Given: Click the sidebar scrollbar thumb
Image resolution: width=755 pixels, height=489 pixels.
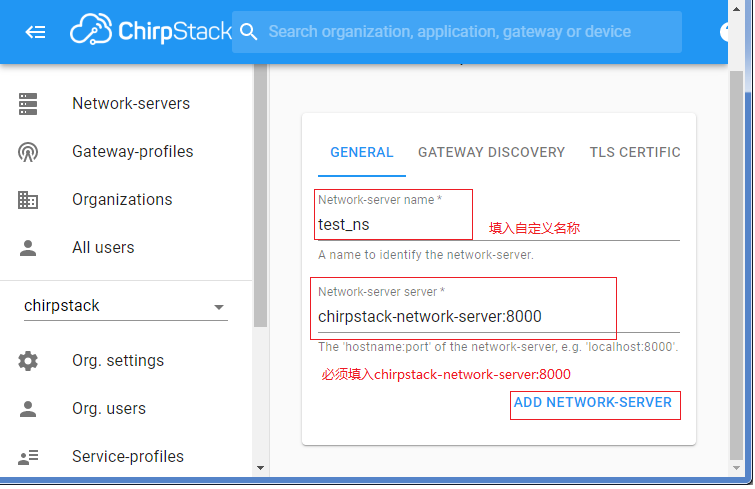Looking at the screenshot, I should pyautogui.click(x=260, y=195).
